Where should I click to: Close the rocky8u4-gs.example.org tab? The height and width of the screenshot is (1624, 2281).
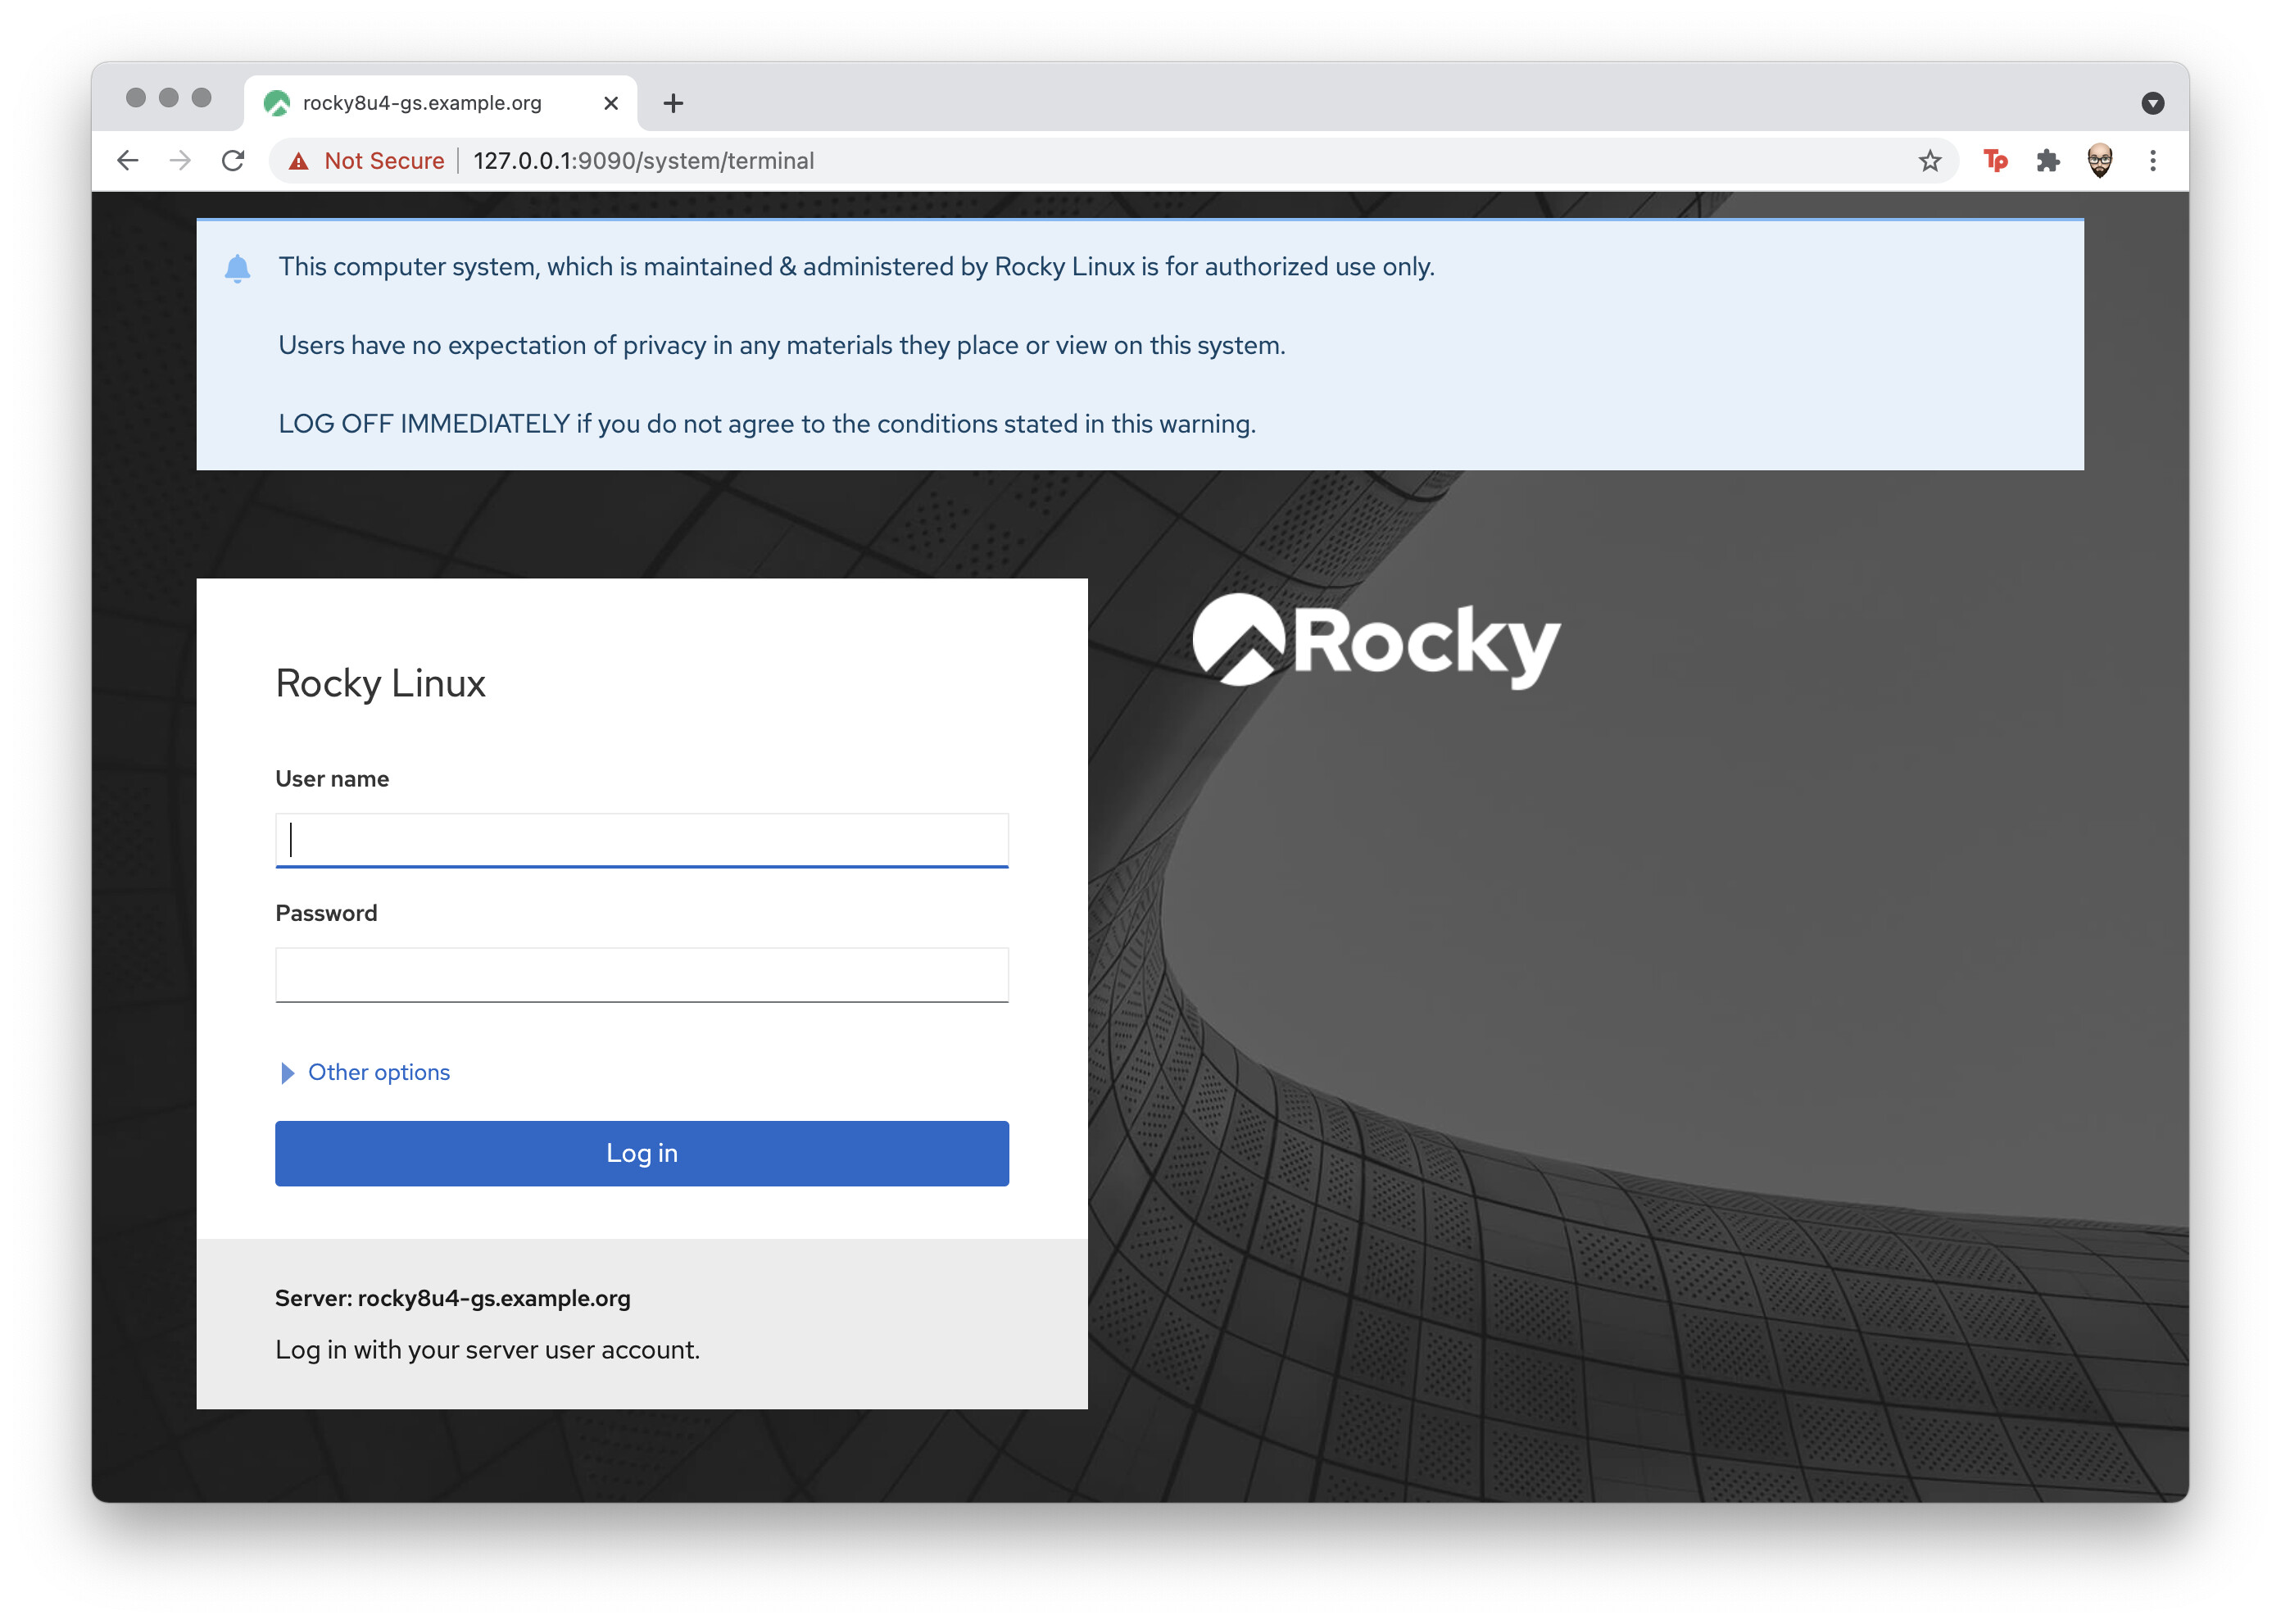tap(611, 103)
